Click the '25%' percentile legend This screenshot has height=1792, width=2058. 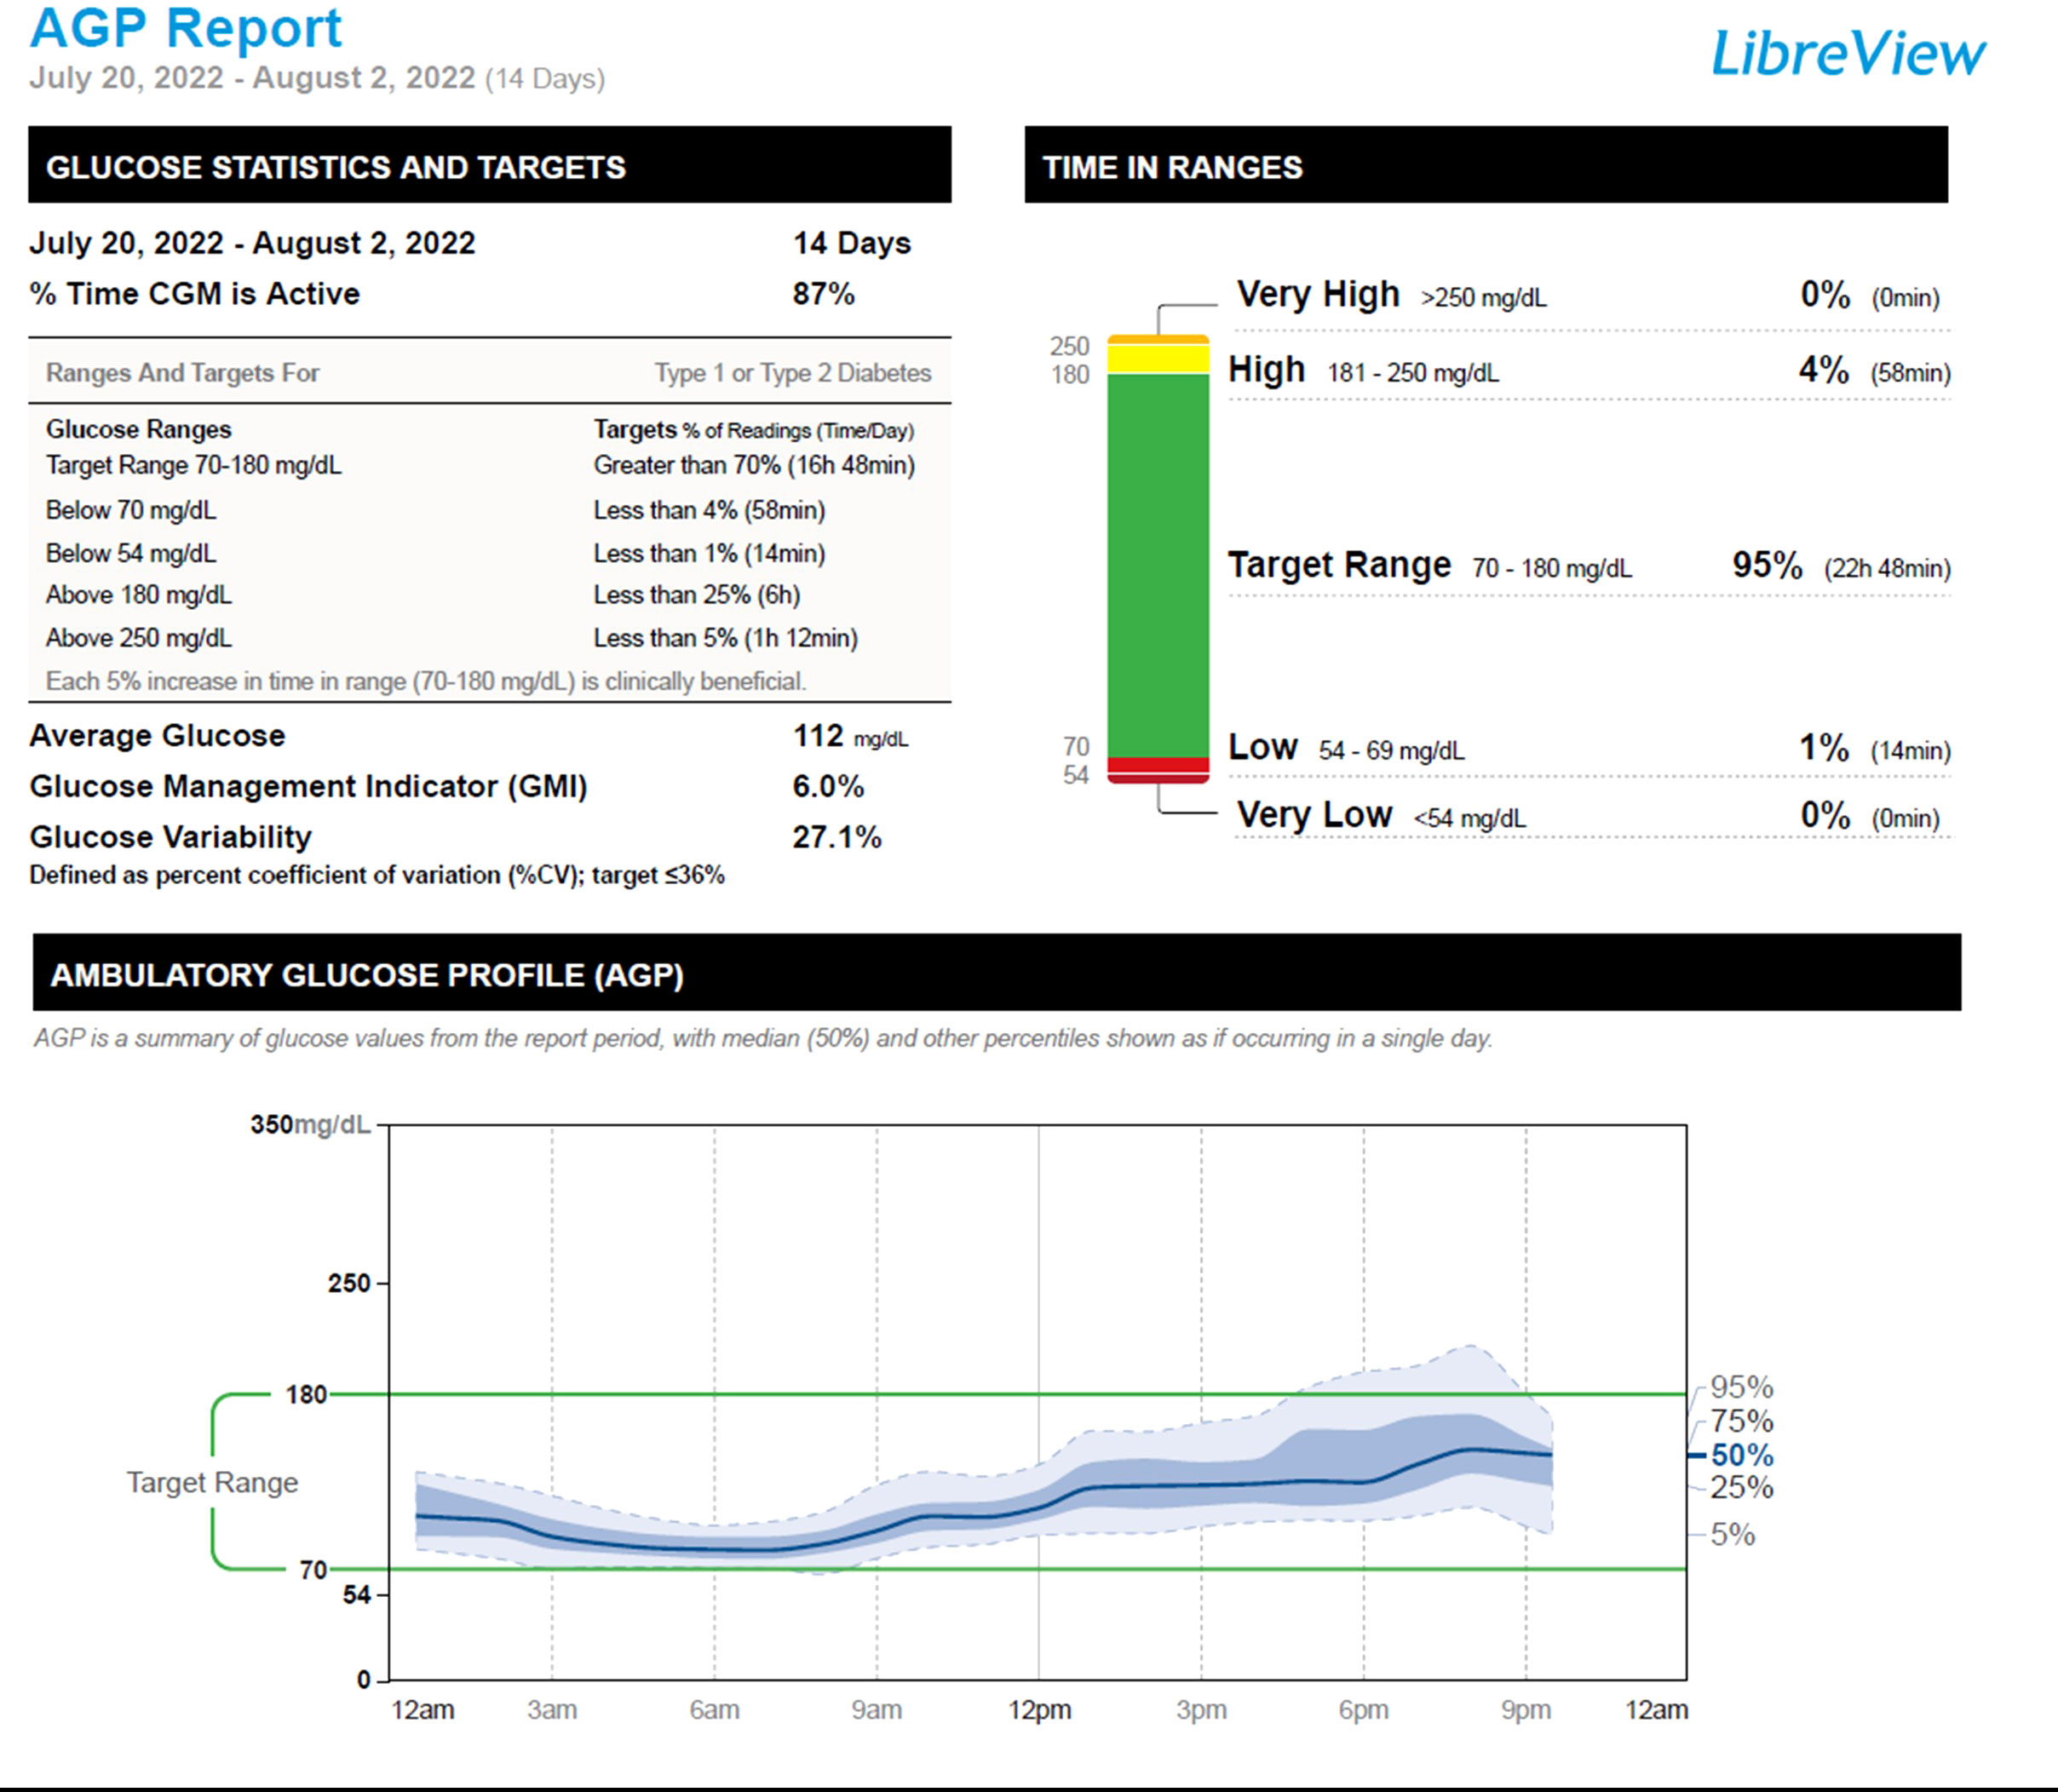[x=1742, y=1488]
